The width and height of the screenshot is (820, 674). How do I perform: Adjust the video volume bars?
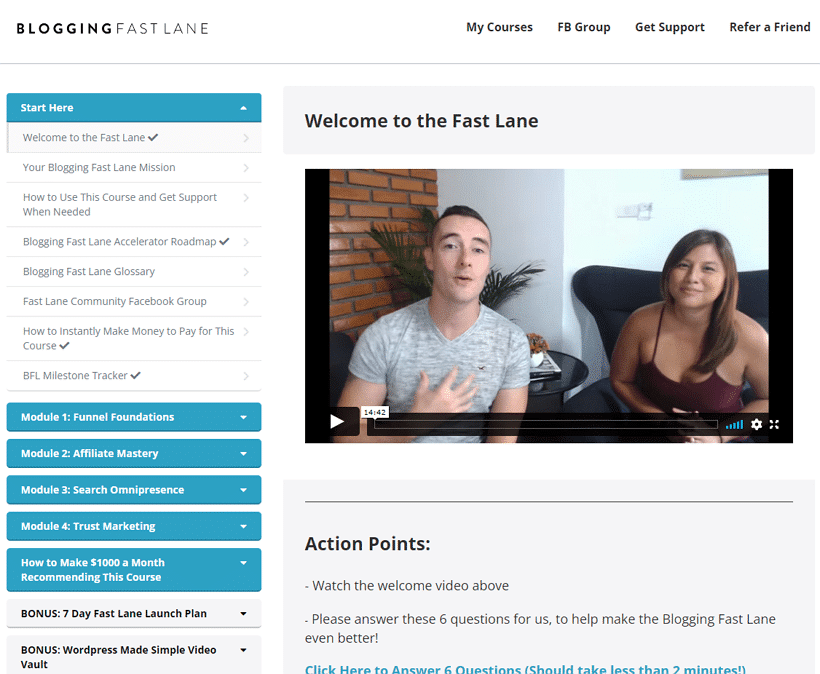(734, 425)
